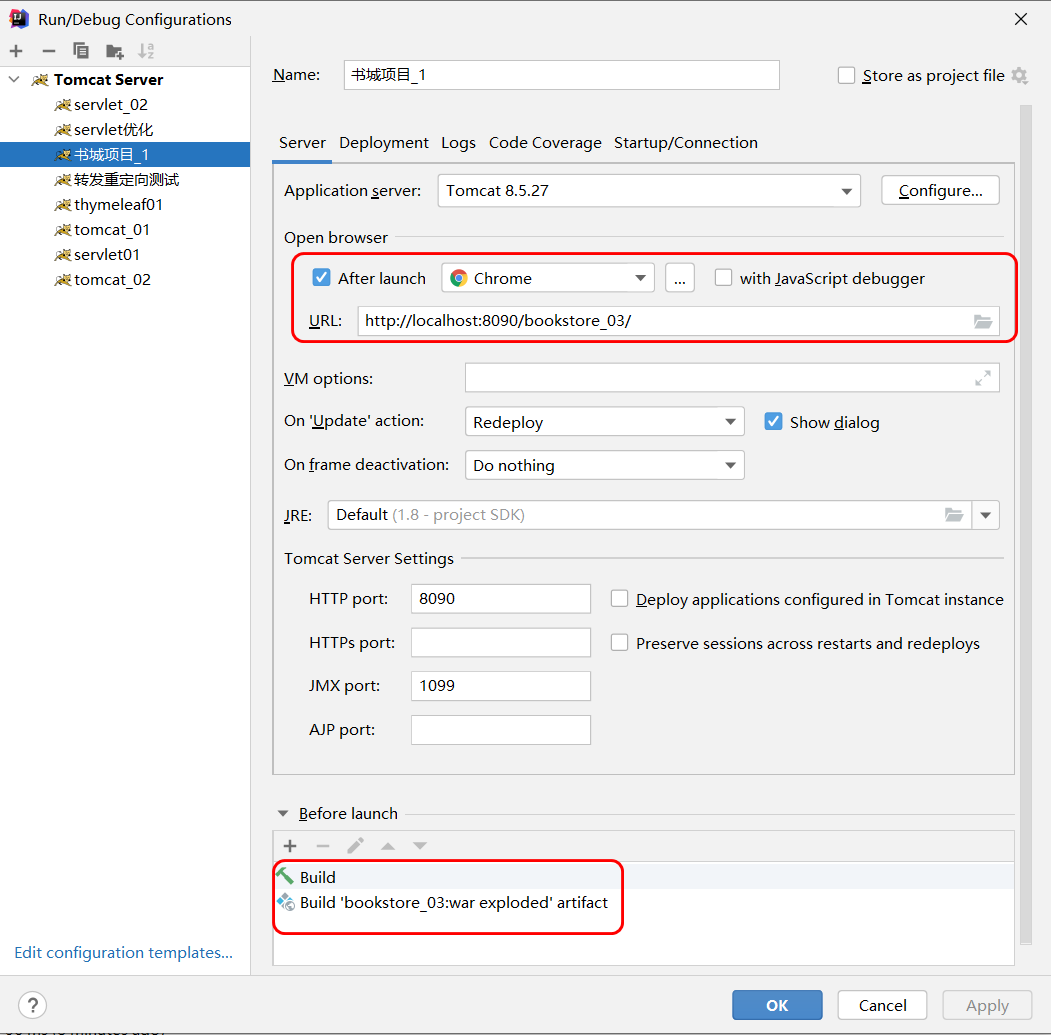
Task: Collapse Before launch section
Action: click(283, 813)
